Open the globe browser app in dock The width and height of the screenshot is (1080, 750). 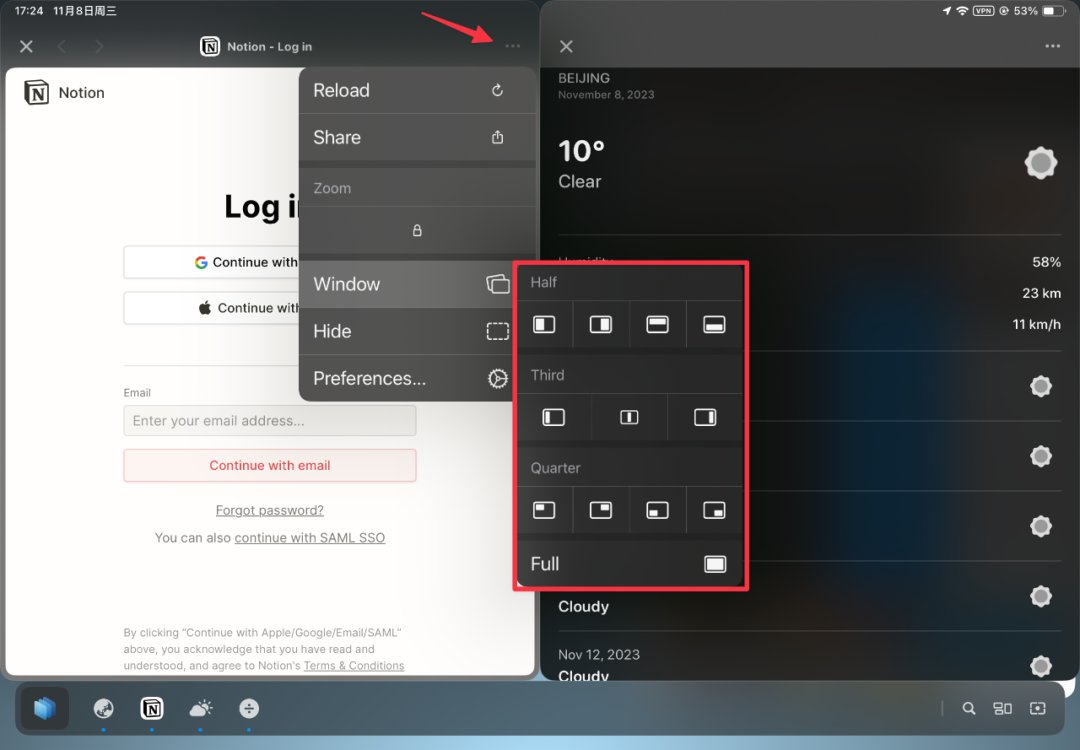103,708
